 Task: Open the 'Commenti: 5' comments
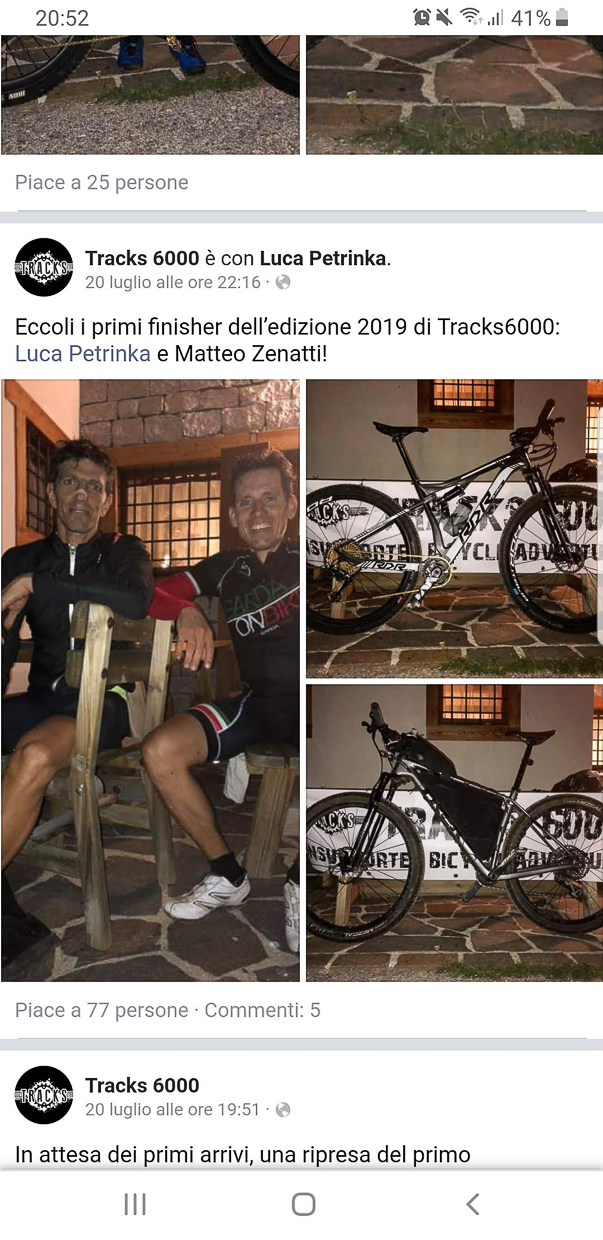pos(263,1010)
